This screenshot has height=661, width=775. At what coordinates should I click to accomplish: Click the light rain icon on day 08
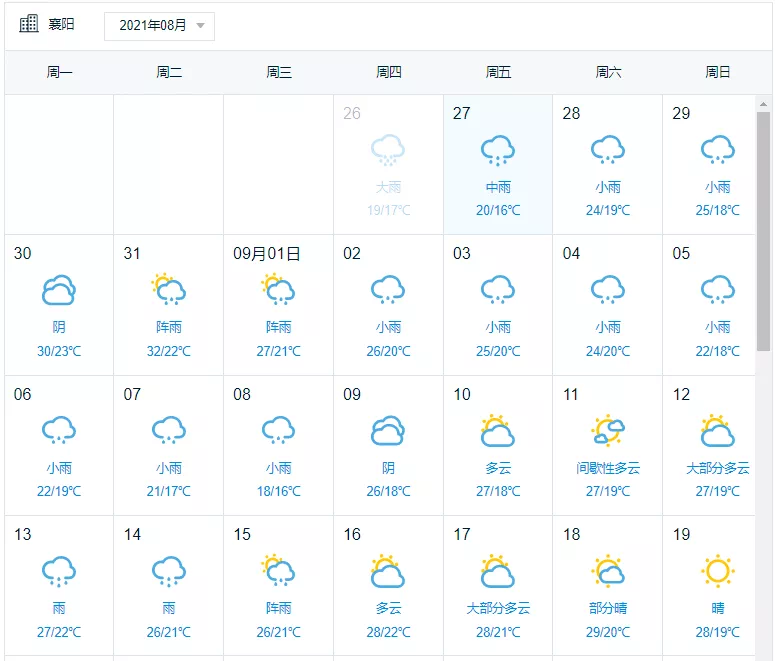(278, 431)
